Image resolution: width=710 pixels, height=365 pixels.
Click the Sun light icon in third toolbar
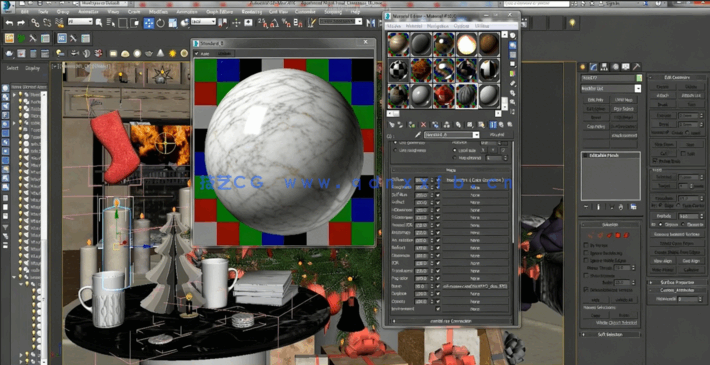point(172,53)
